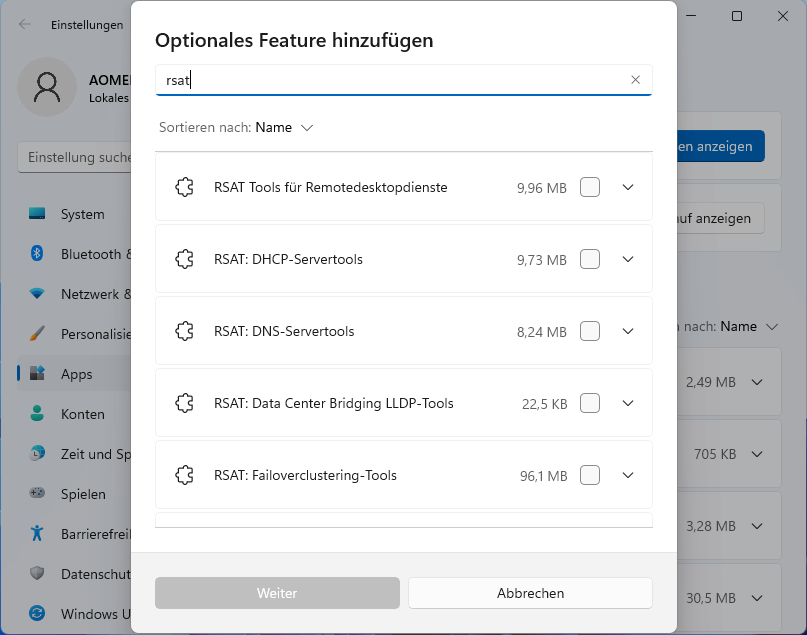Clear the rsat search text with X
The width and height of the screenshot is (807, 635).
[x=636, y=80]
